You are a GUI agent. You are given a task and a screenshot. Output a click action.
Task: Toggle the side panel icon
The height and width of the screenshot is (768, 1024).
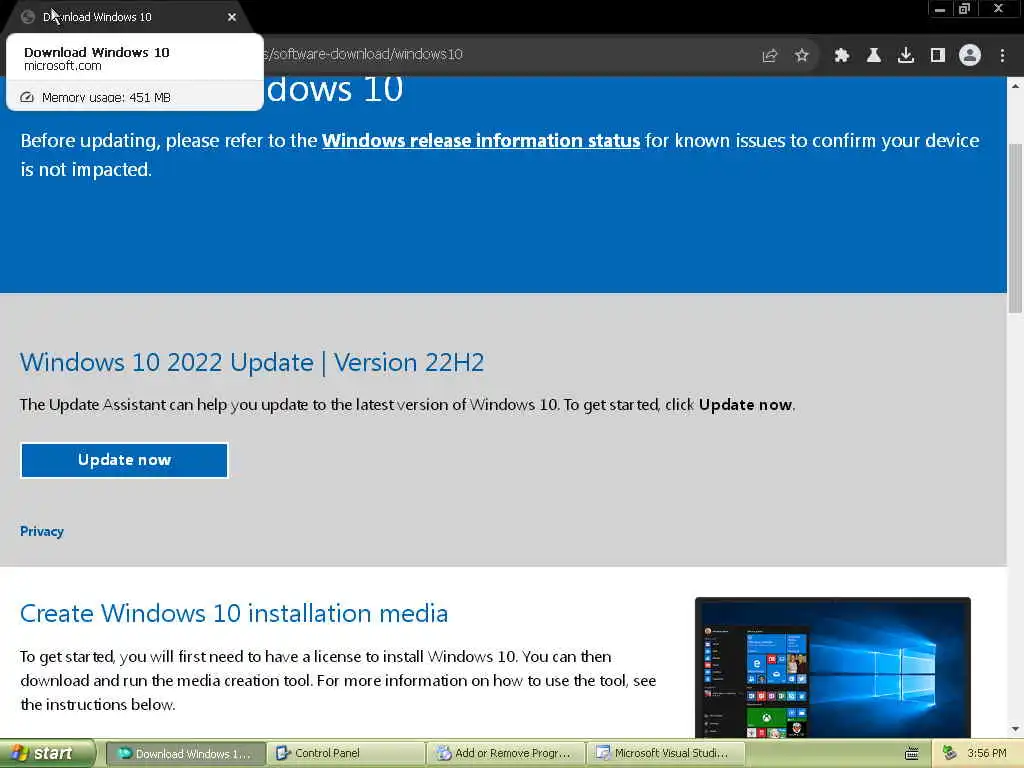point(938,56)
